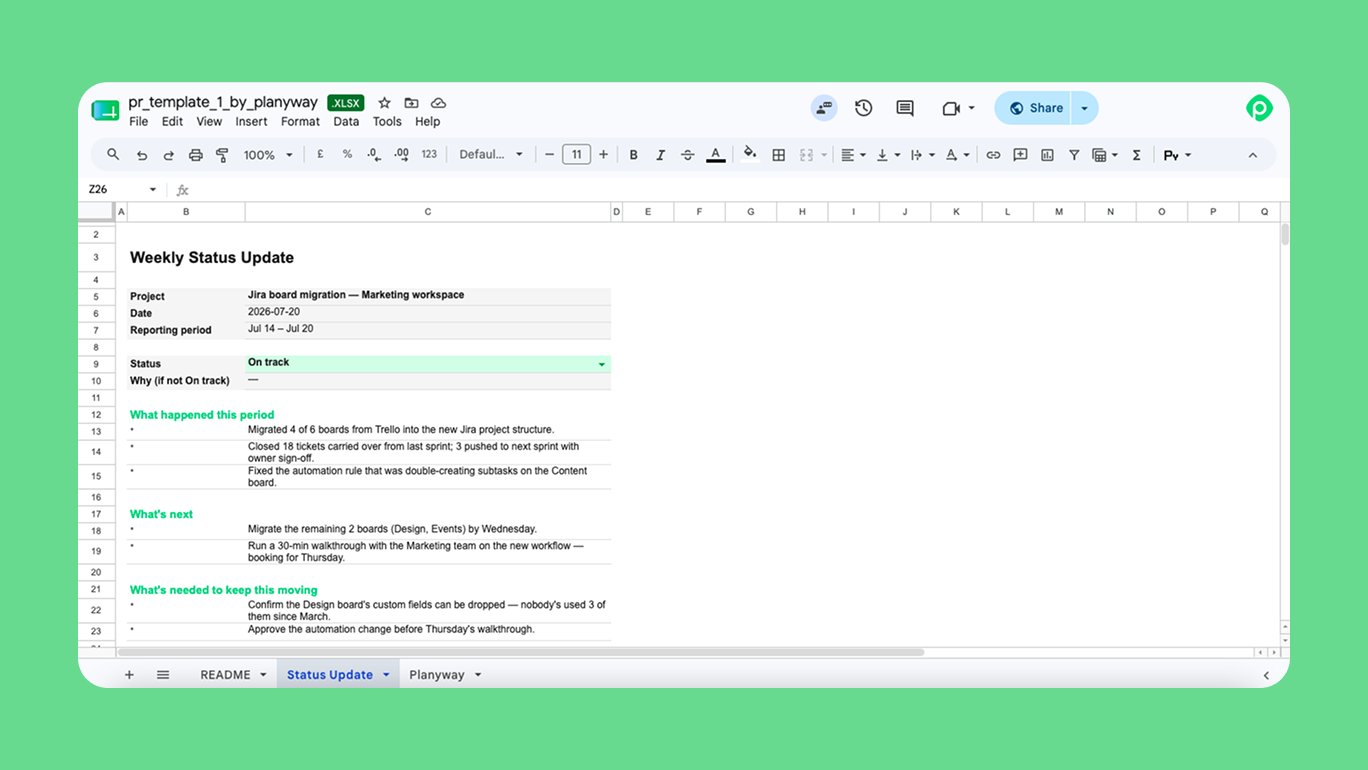The width and height of the screenshot is (1368, 770).
Task: Open the 100% zoom dropdown
Action: [x=268, y=155]
